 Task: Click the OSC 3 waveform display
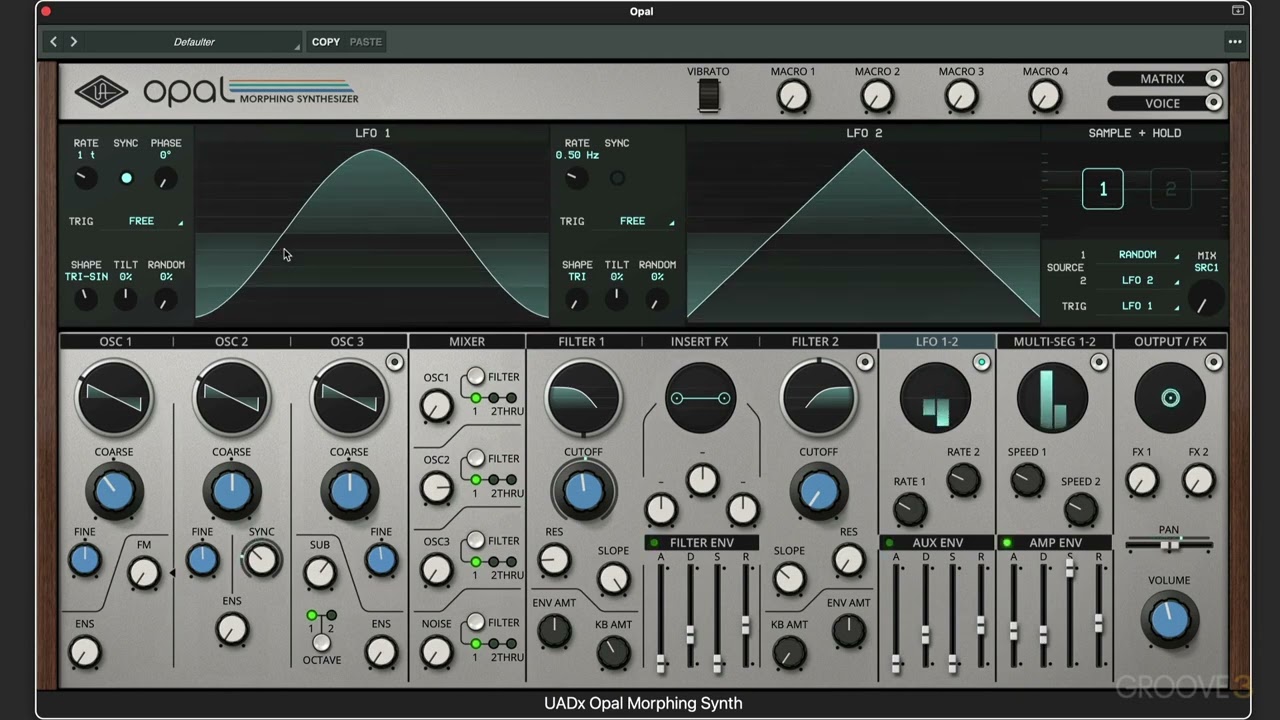(x=349, y=397)
